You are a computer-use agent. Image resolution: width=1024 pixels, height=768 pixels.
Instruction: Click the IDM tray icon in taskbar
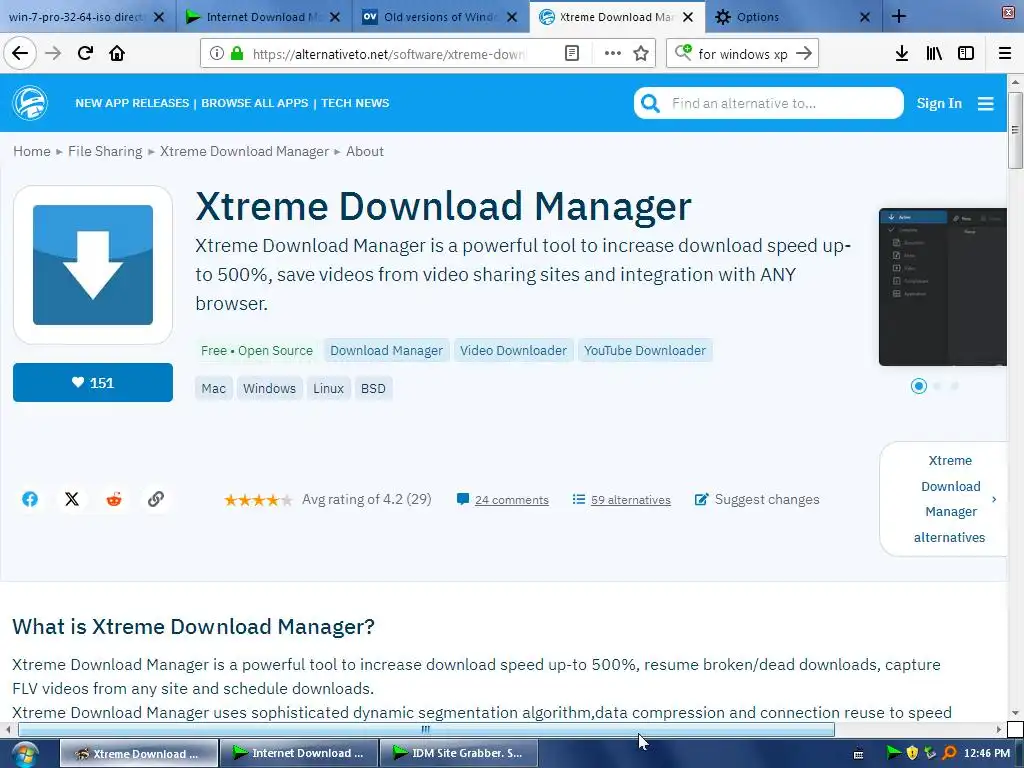click(x=893, y=753)
